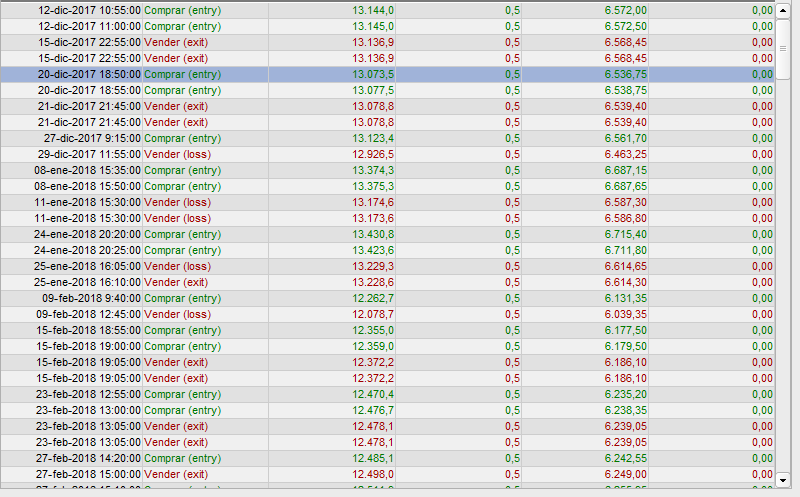Click amount 6.131,35 cell
Viewport: 800px width, 497px height.
[x=626, y=298]
